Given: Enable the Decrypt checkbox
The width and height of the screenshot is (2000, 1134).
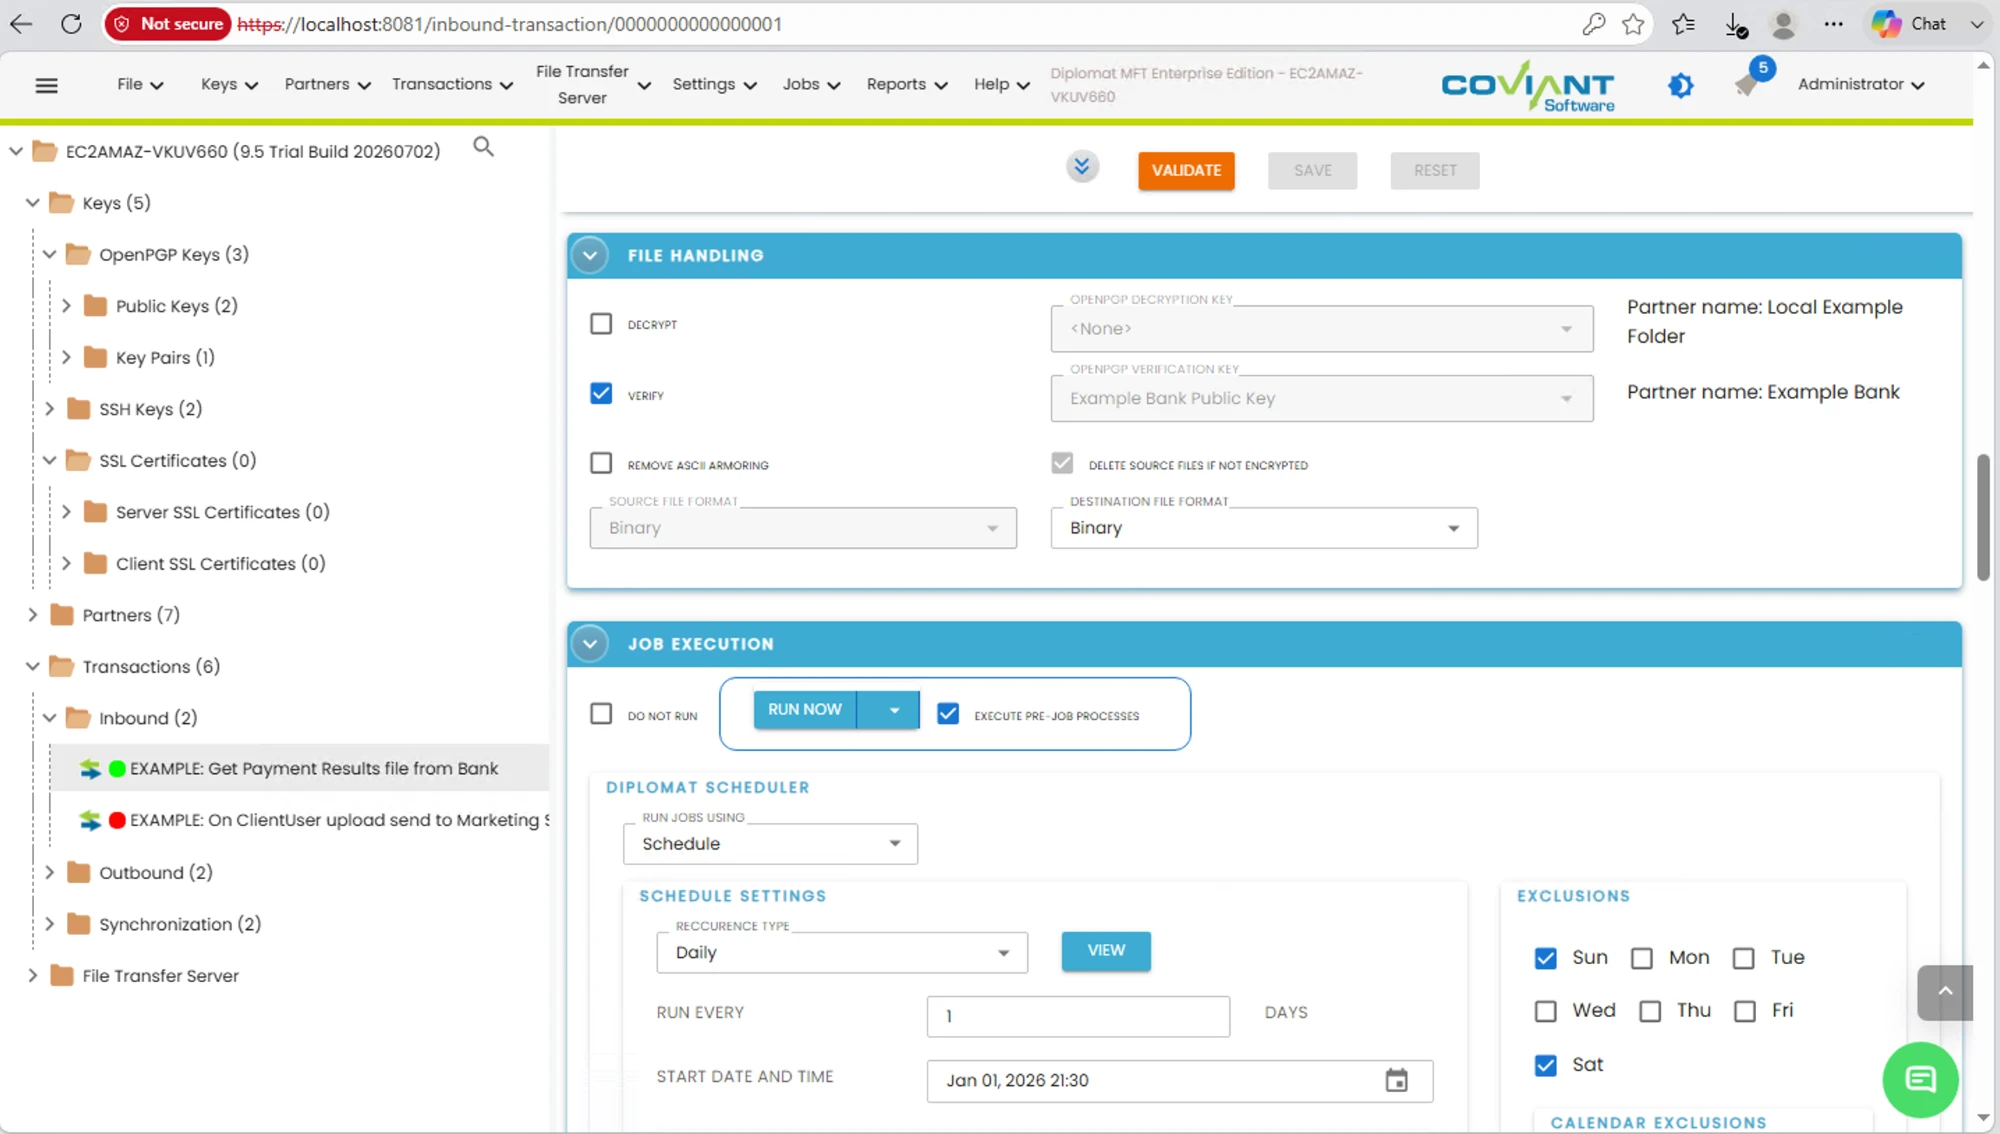Looking at the screenshot, I should click(601, 324).
